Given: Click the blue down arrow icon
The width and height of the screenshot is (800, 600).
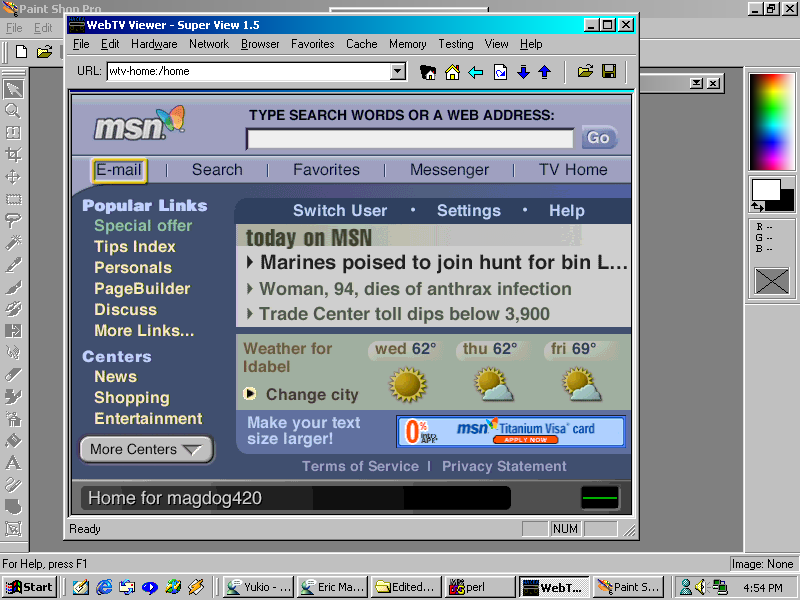Looking at the screenshot, I should pyautogui.click(x=523, y=72).
